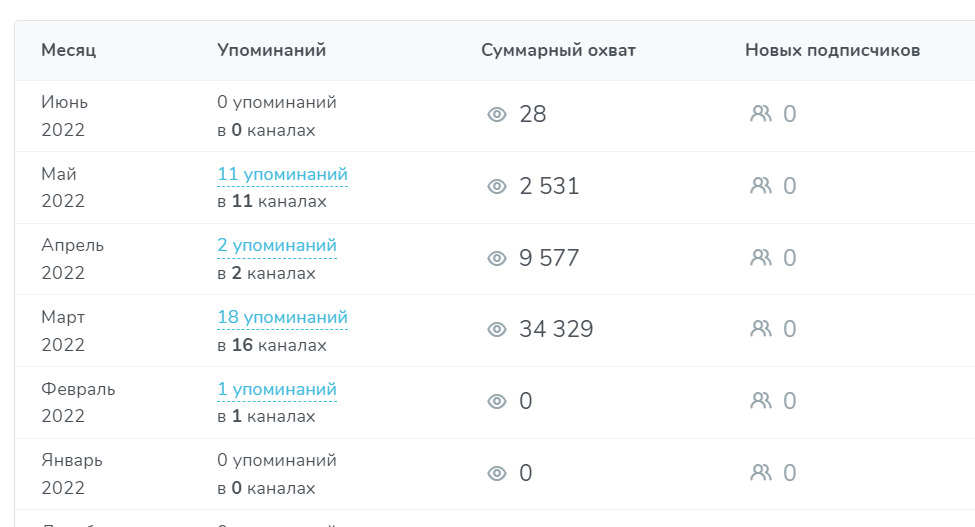Screen dimensions: 975x527
Task: Click the Новых подписчиков column header
Action: tap(833, 50)
